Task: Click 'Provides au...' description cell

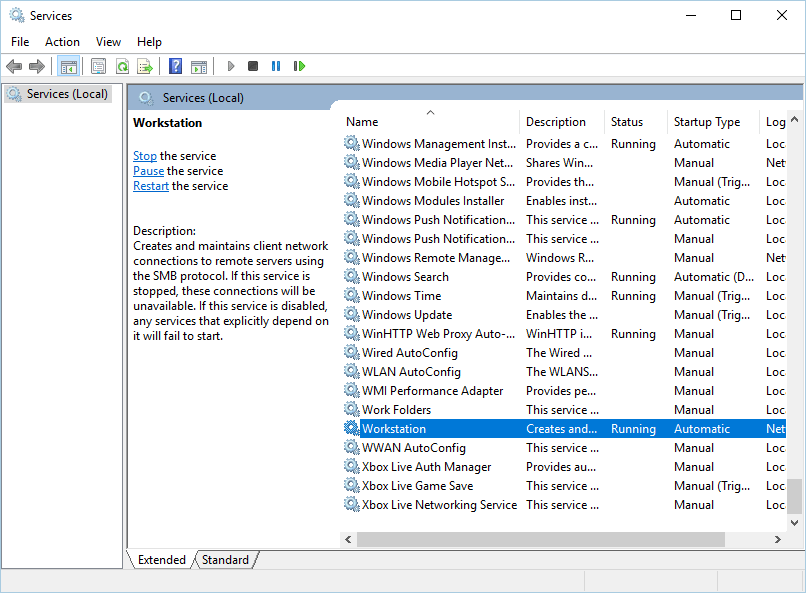Action: pos(560,467)
